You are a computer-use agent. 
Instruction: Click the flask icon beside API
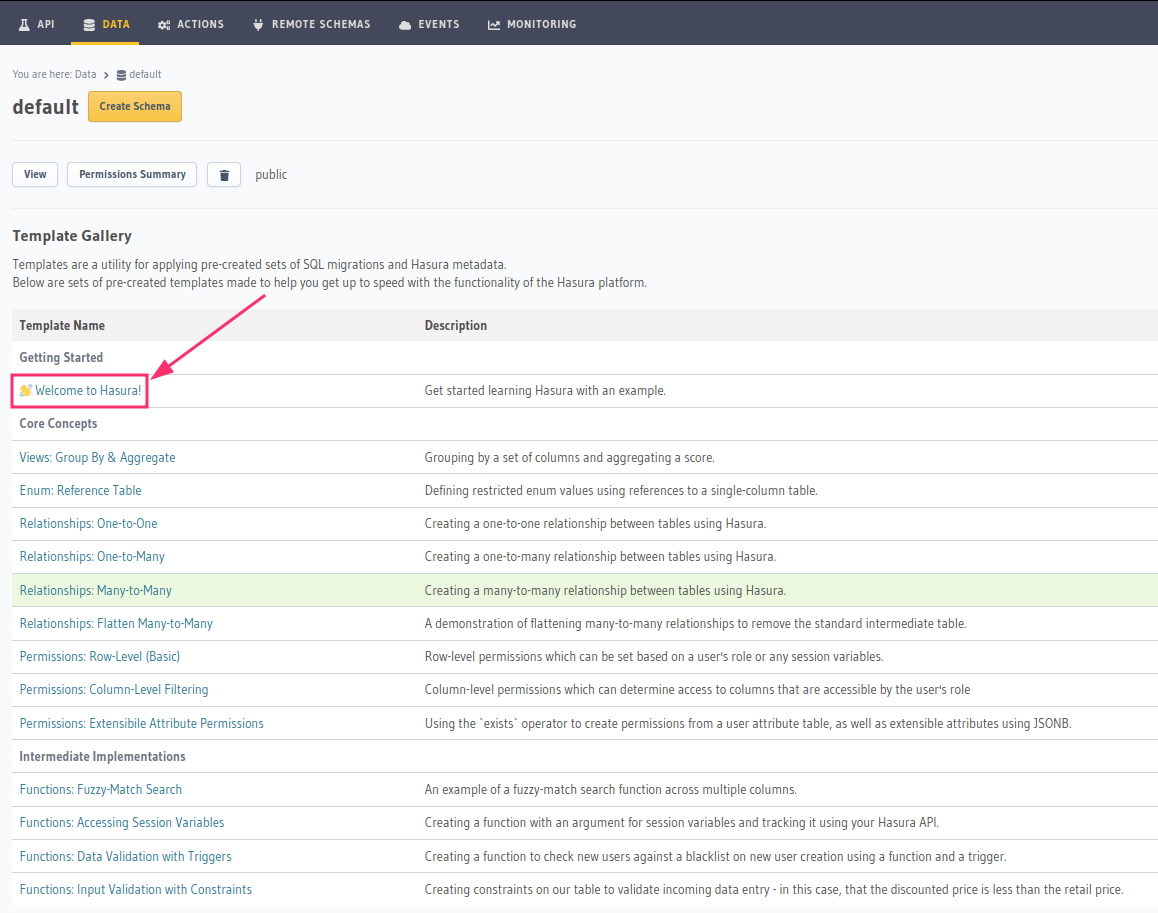point(24,24)
